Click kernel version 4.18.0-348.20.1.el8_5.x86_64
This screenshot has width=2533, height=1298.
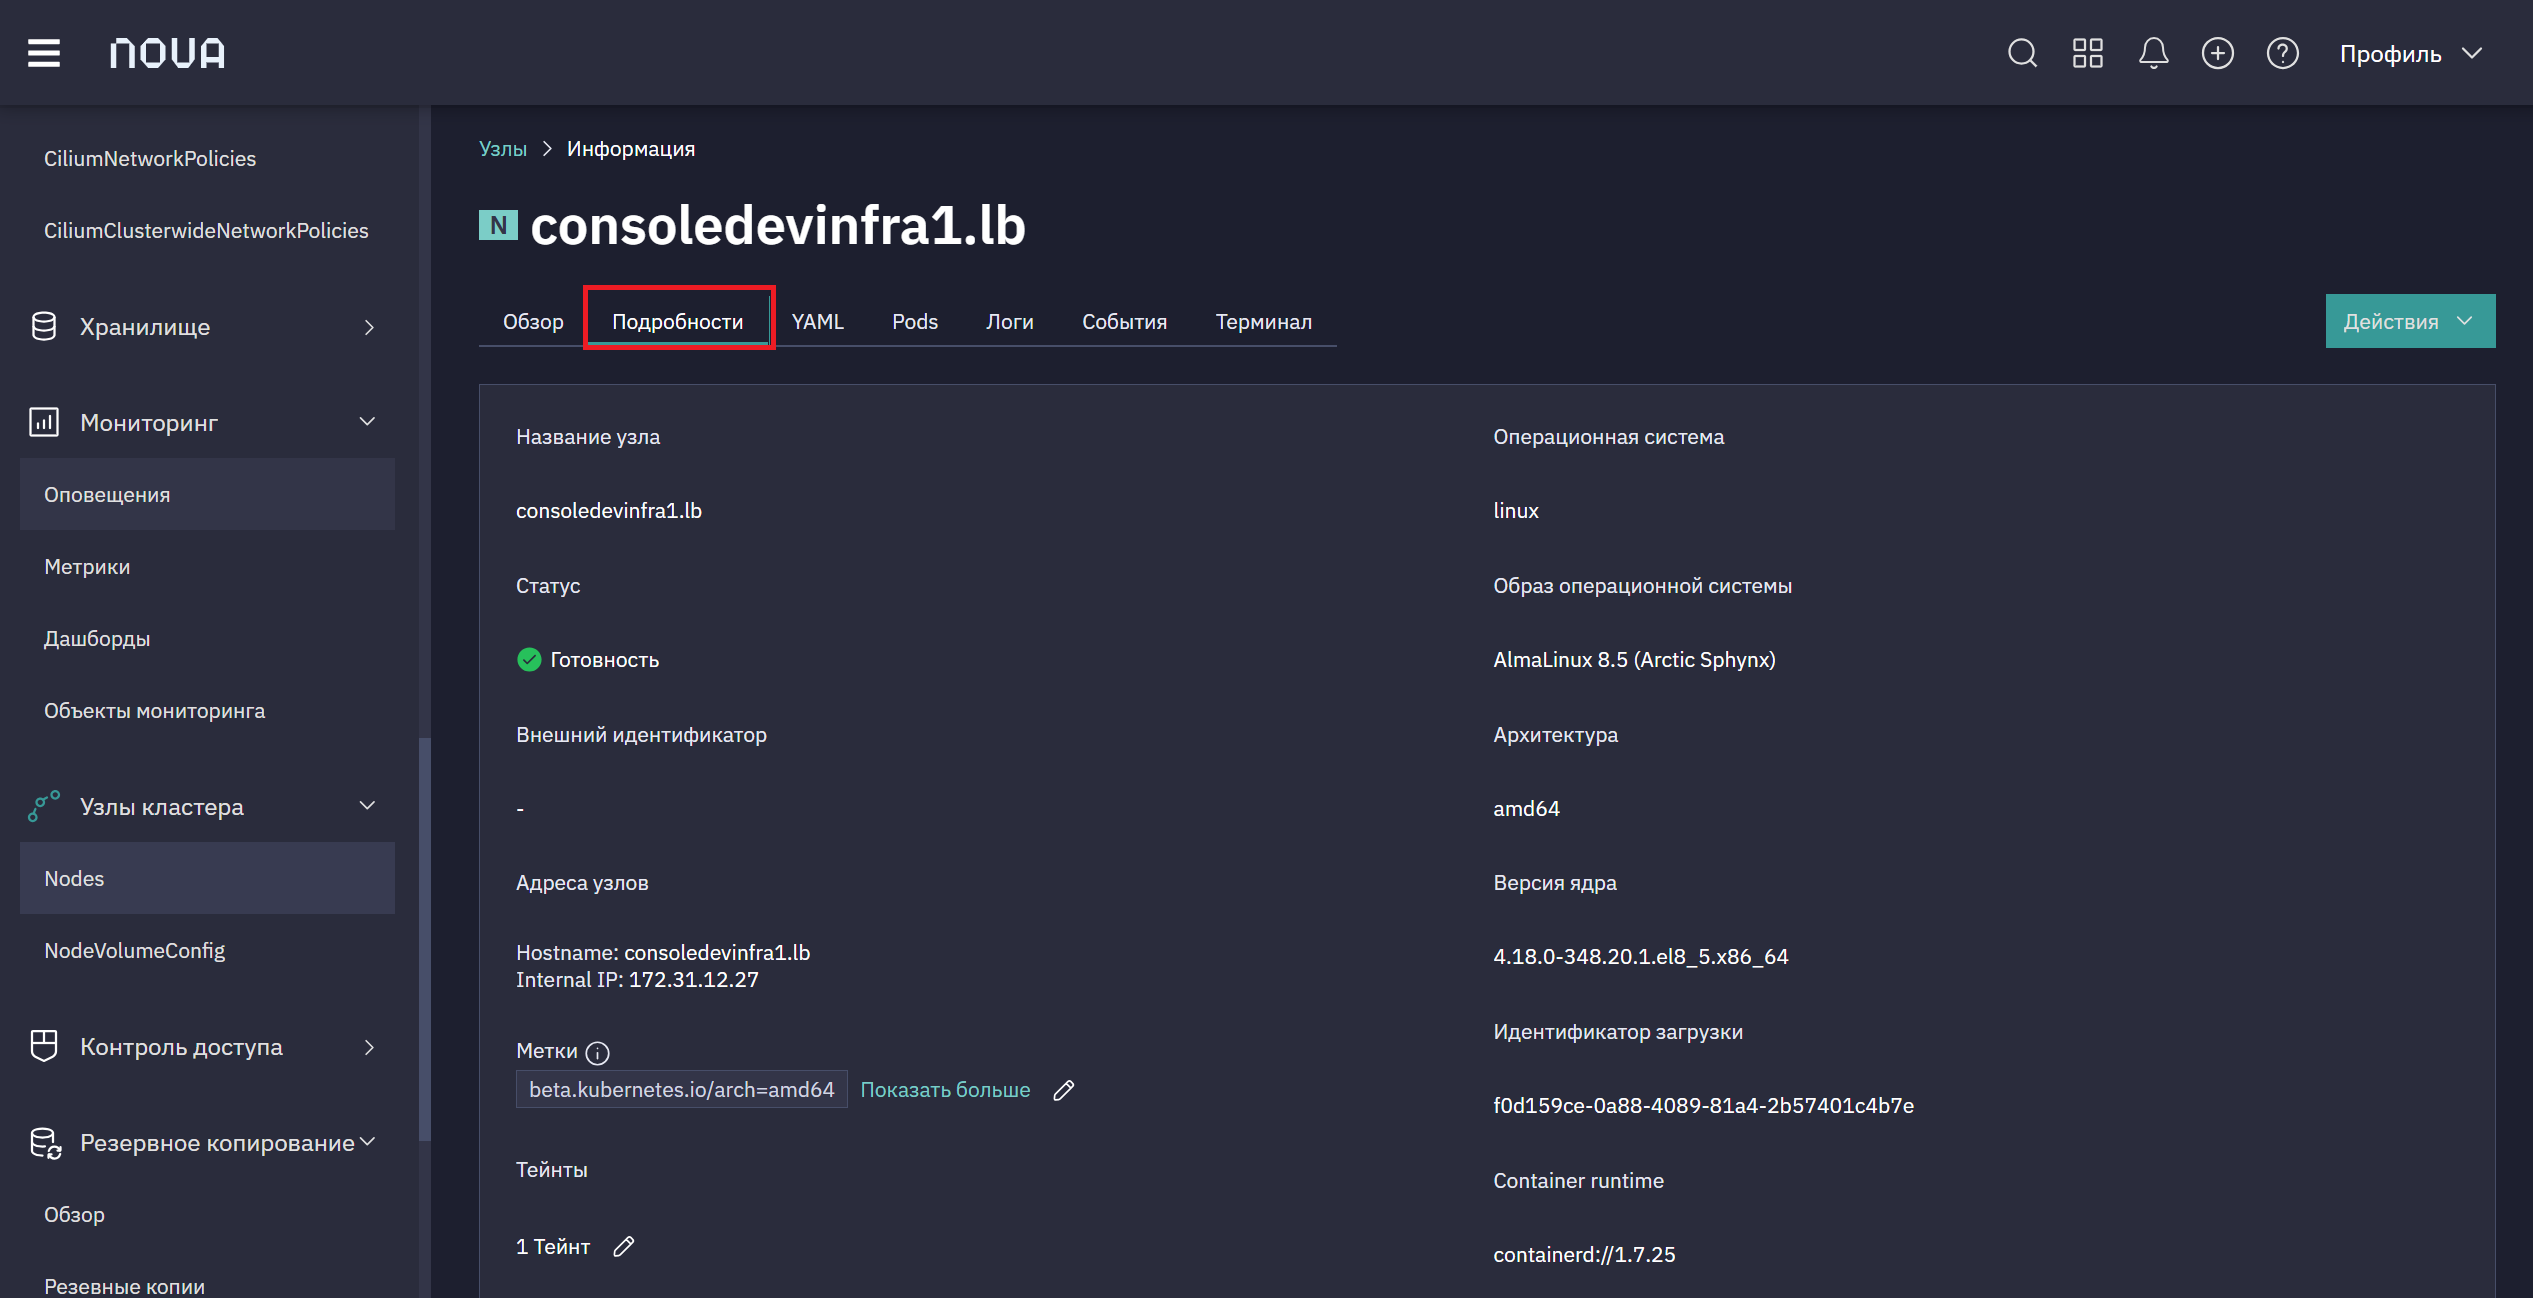tap(1640, 956)
